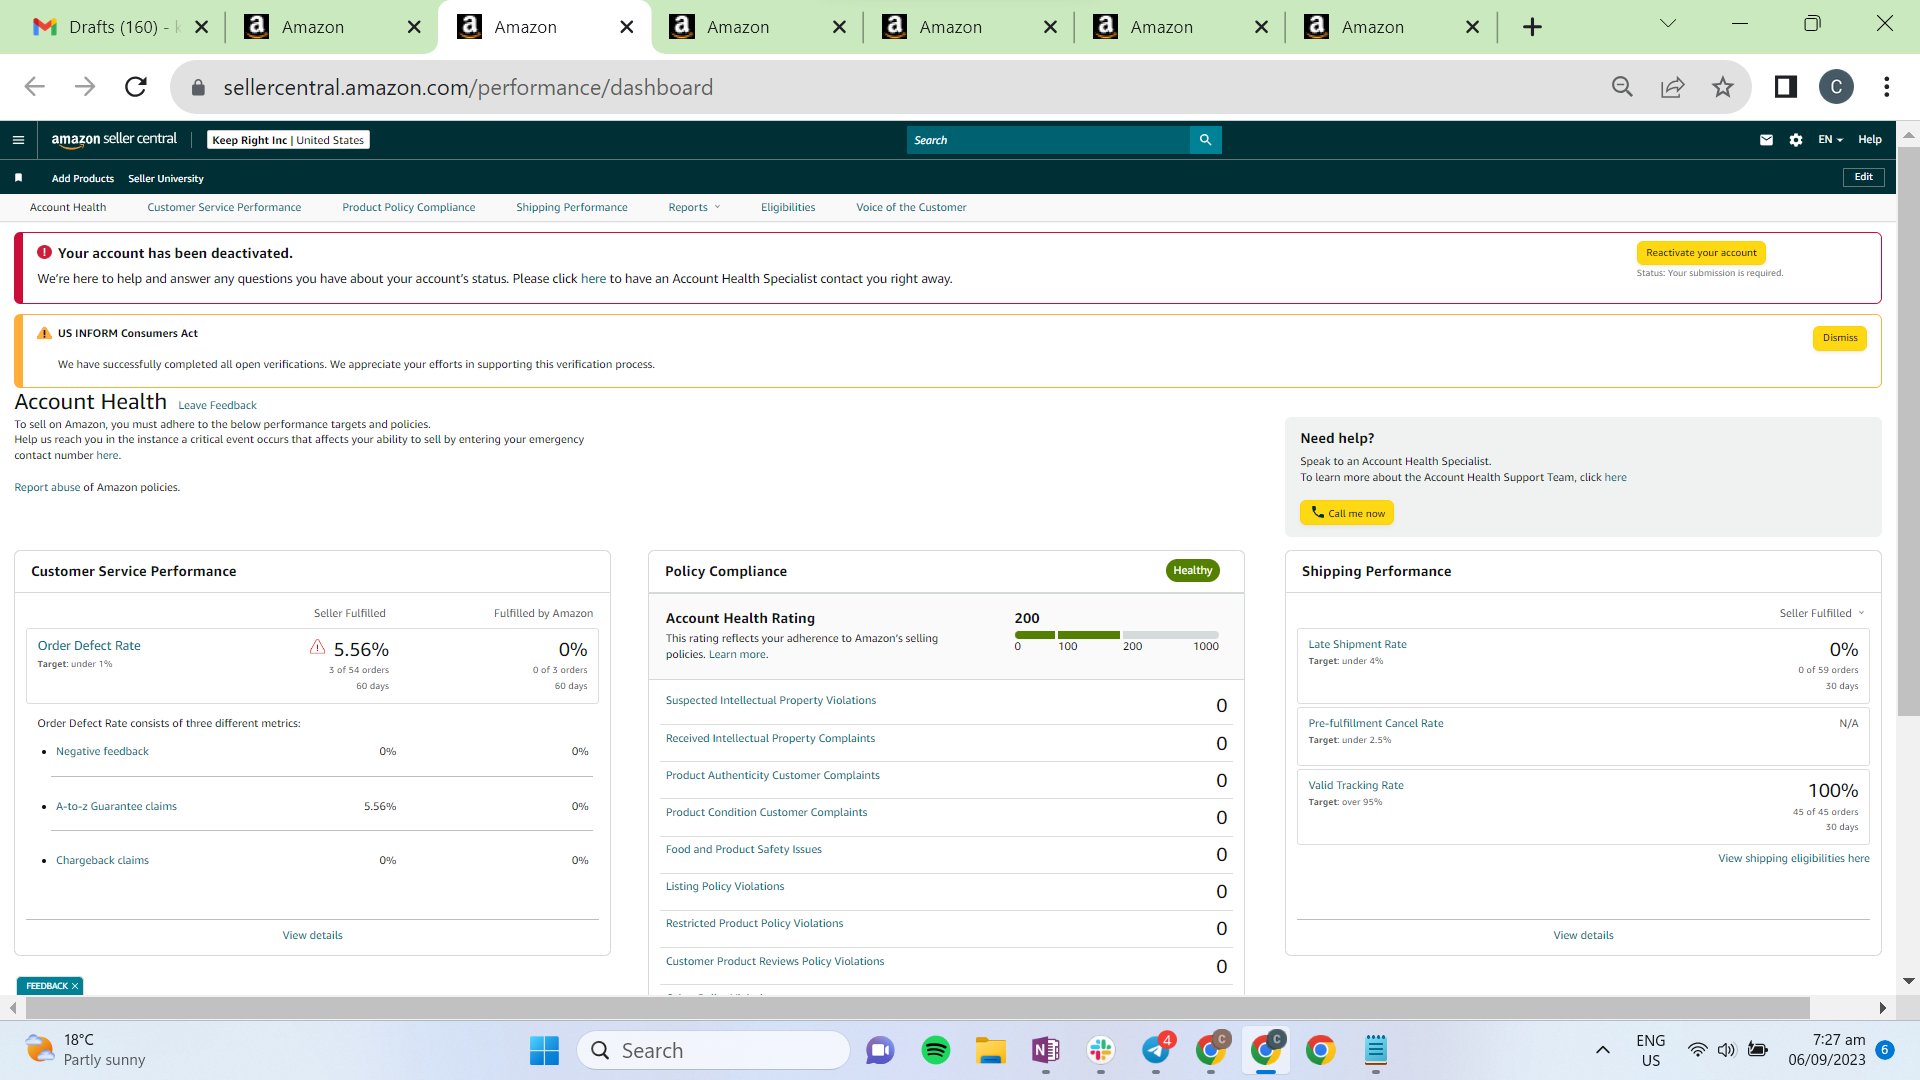
Task: Reload the page with the refresh icon
Action: coord(136,87)
